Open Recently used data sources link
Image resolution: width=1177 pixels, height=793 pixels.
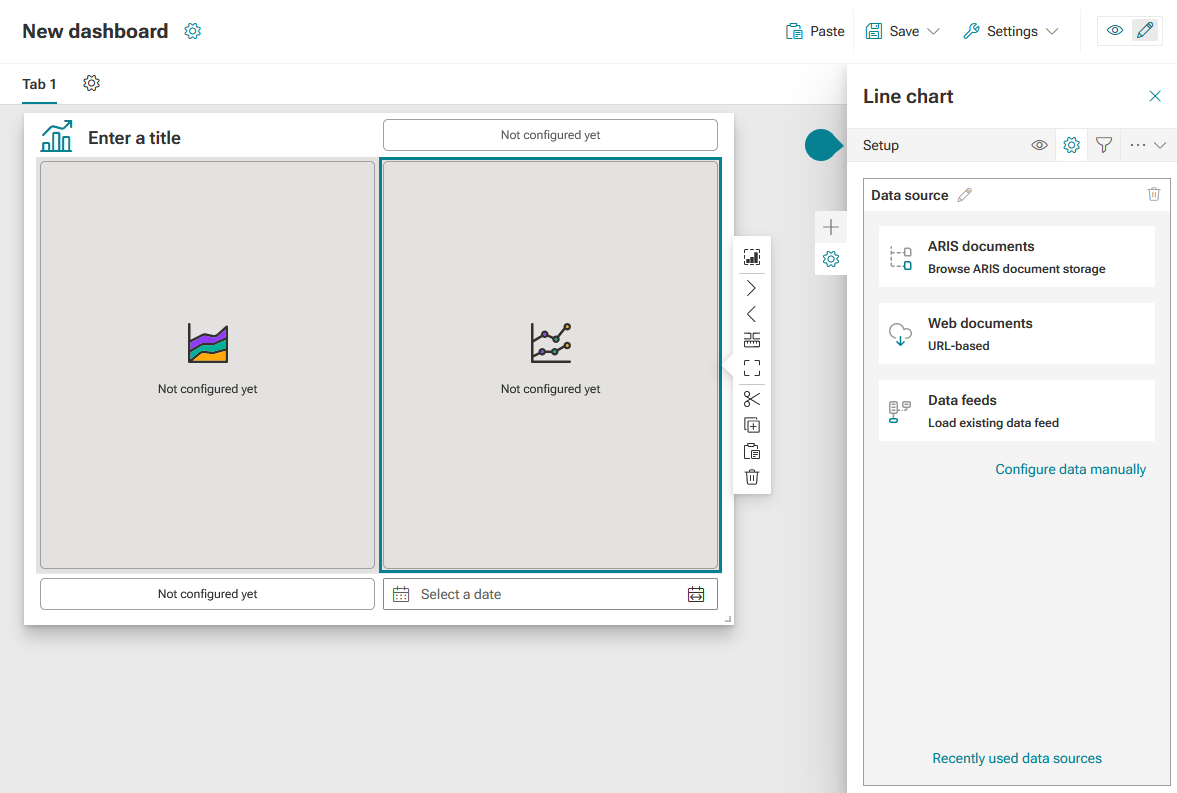[x=1016, y=758]
